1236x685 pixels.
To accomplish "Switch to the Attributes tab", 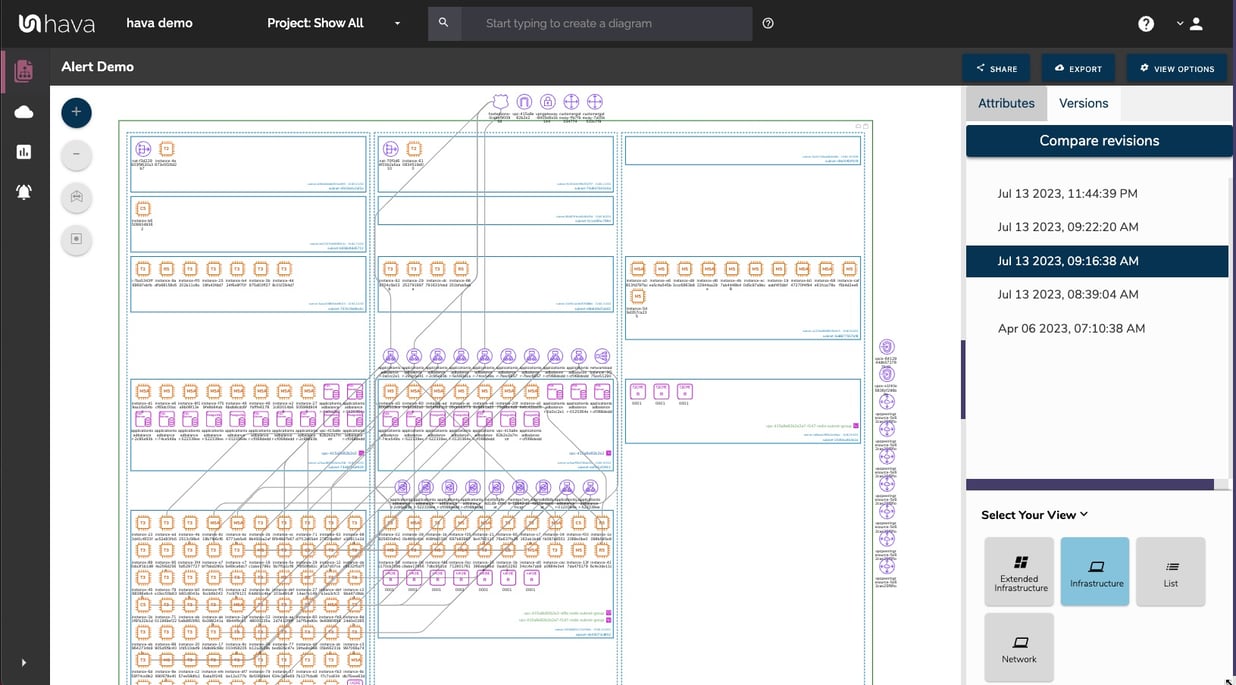I will [1006, 102].
